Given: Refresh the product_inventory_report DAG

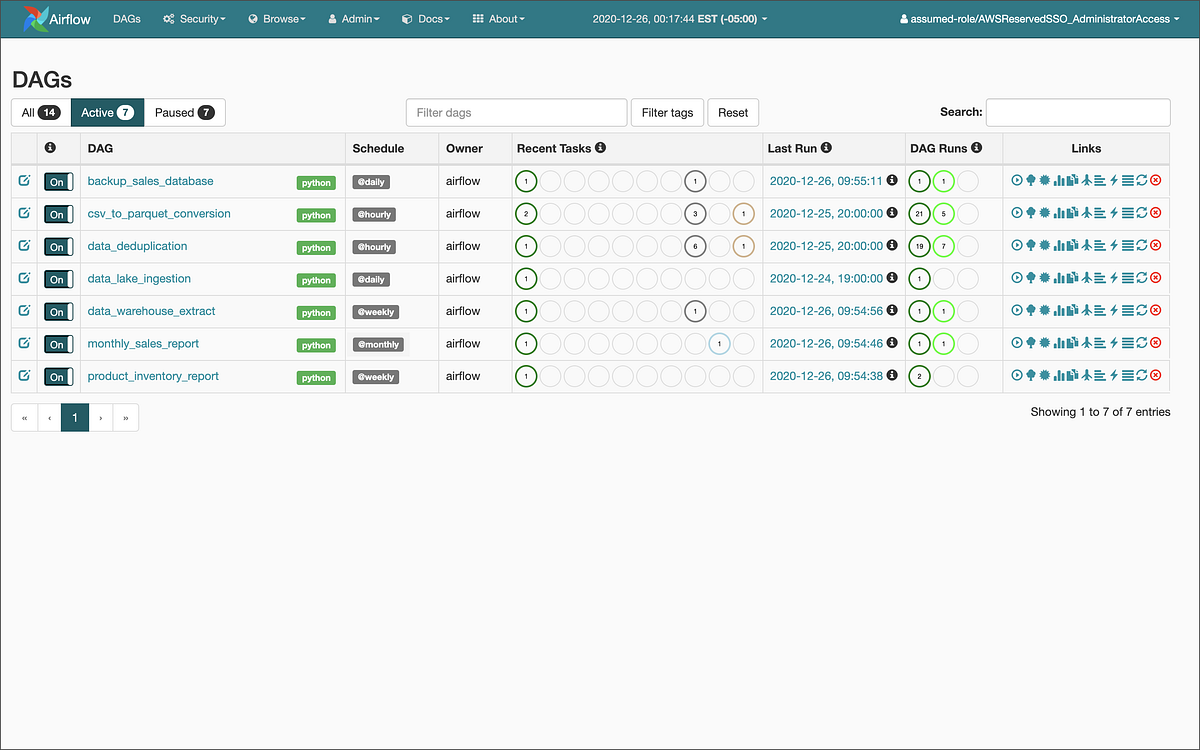Looking at the screenshot, I should (1142, 376).
